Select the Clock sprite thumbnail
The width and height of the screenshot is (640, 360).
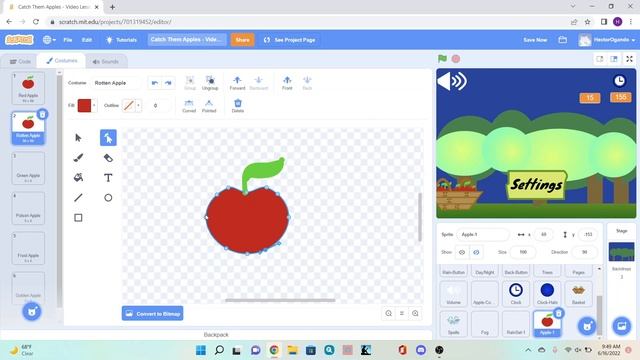(516, 293)
